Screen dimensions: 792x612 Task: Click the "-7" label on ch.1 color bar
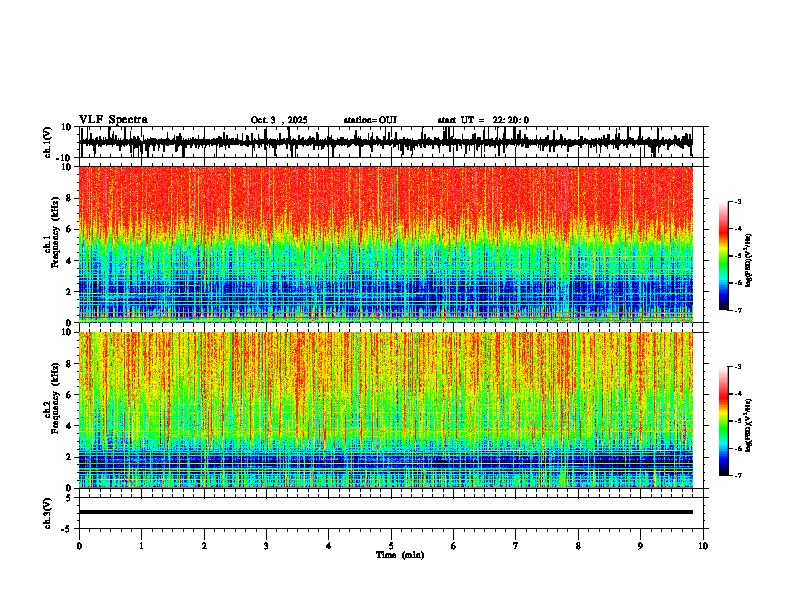(x=737, y=310)
